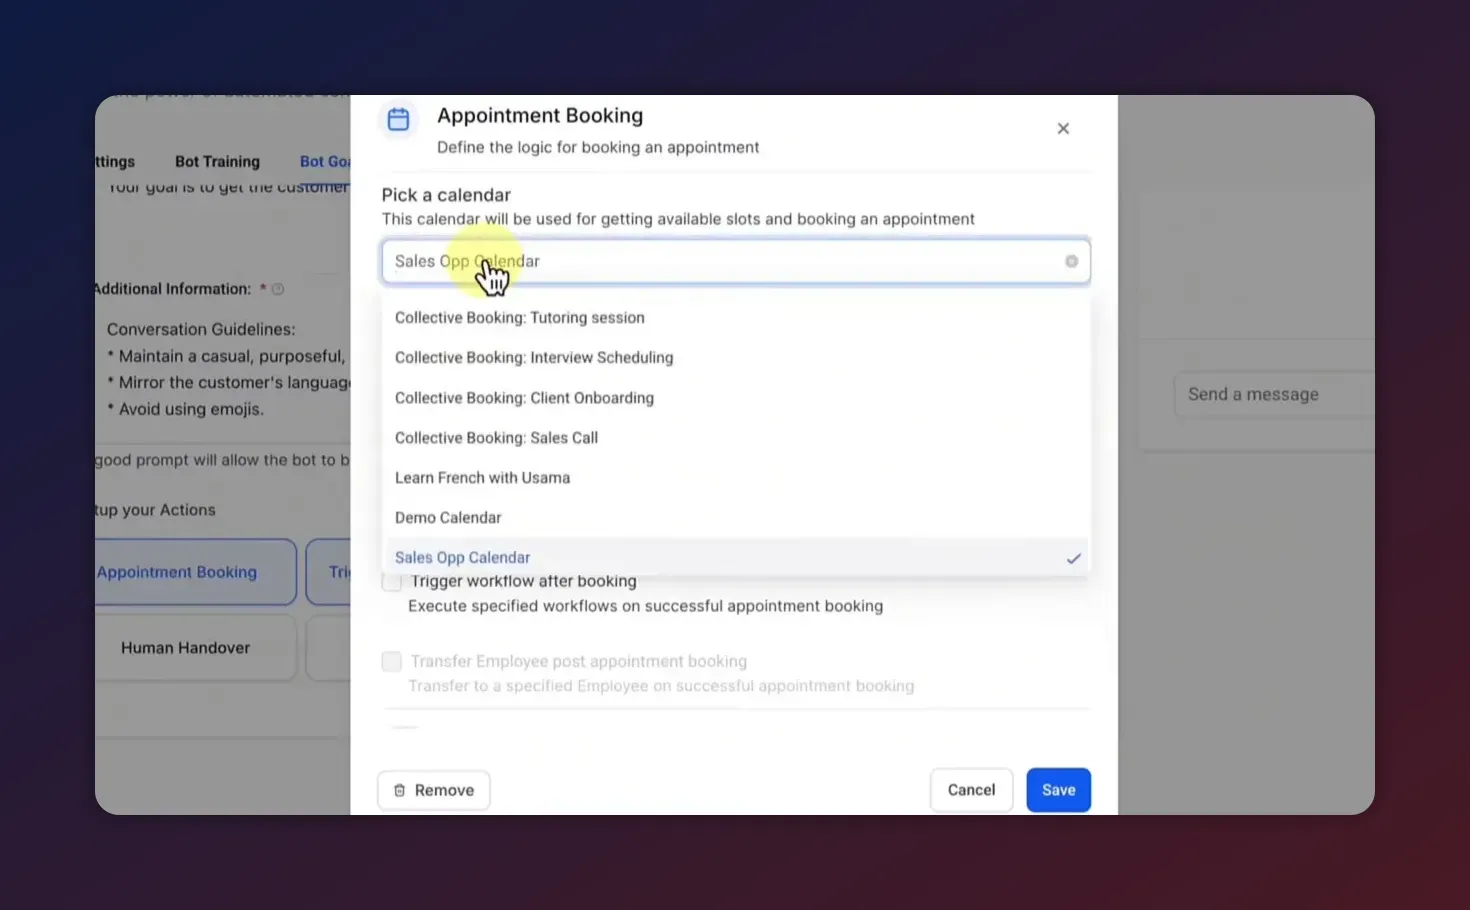Select Demo Calendar from the calendar list
1470x910 pixels.
(x=448, y=517)
